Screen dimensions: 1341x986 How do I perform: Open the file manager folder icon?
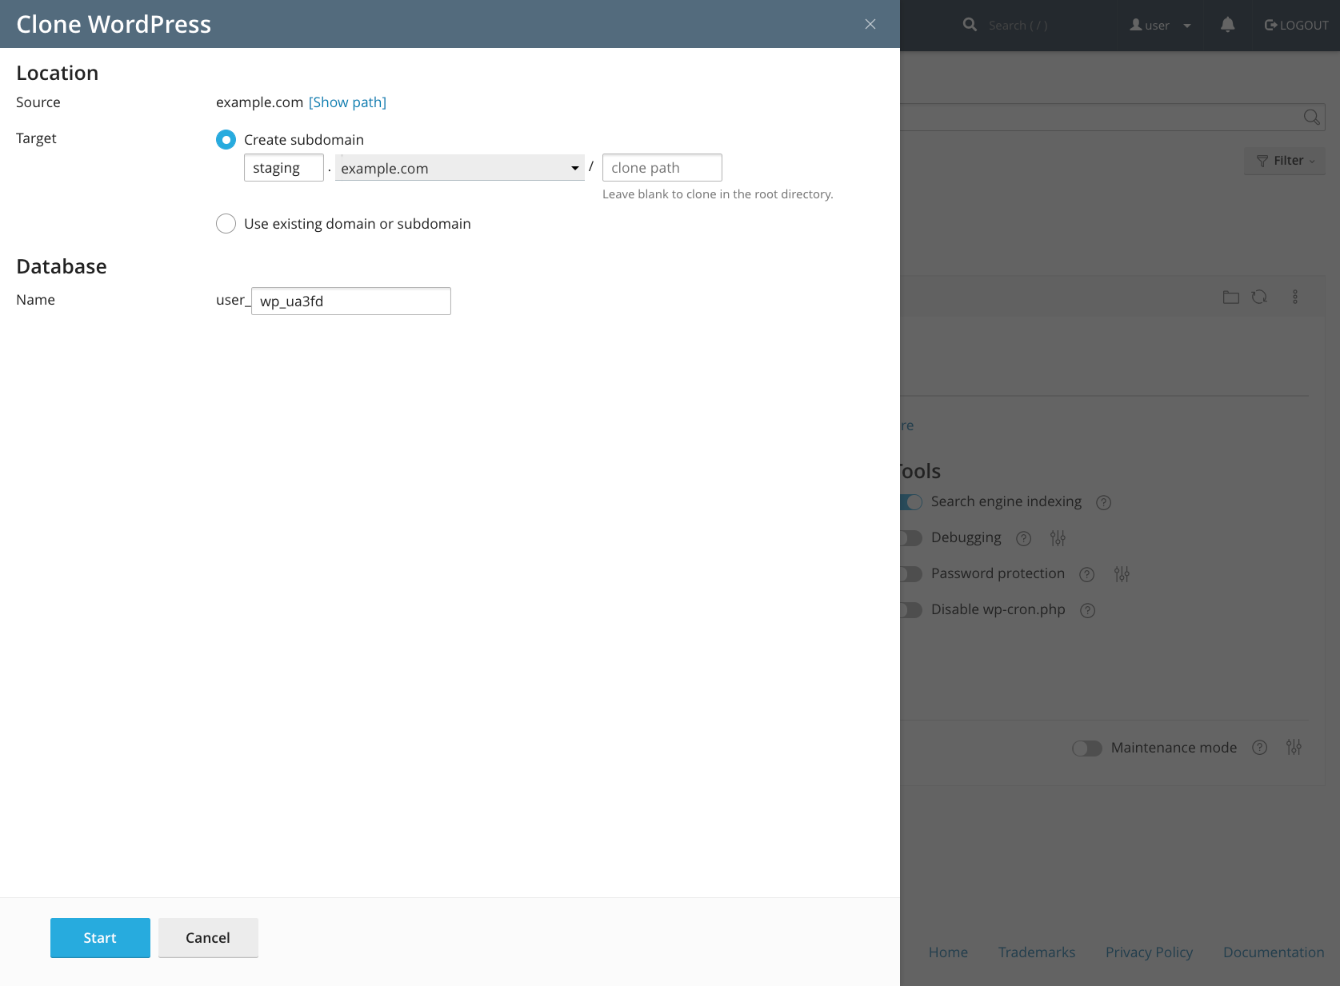coord(1231,296)
